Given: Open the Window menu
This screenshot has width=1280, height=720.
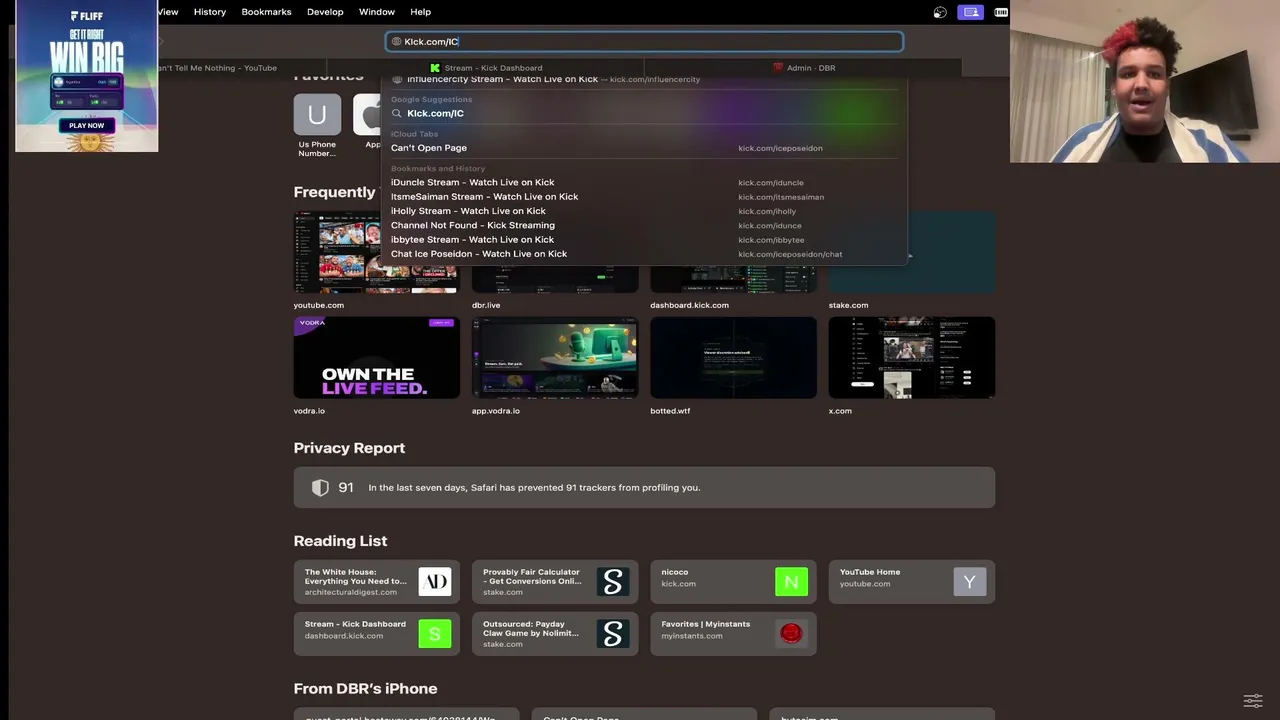Looking at the screenshot, I should [x=377, y=12].
